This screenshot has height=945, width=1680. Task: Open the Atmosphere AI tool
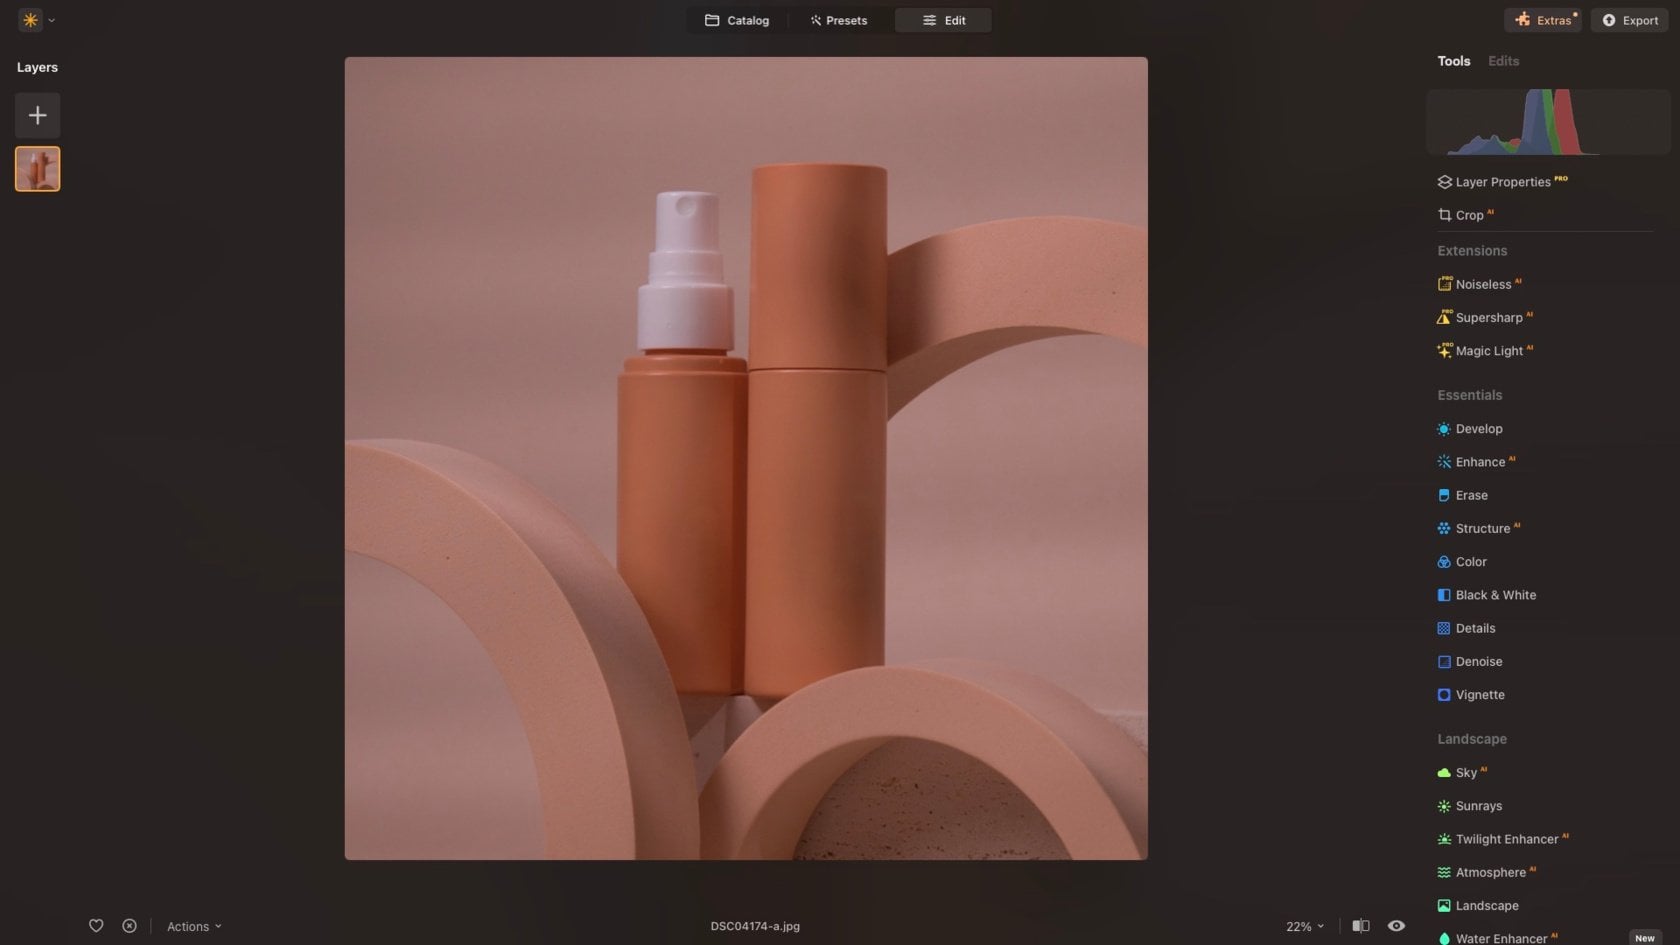click(1493, 872)
